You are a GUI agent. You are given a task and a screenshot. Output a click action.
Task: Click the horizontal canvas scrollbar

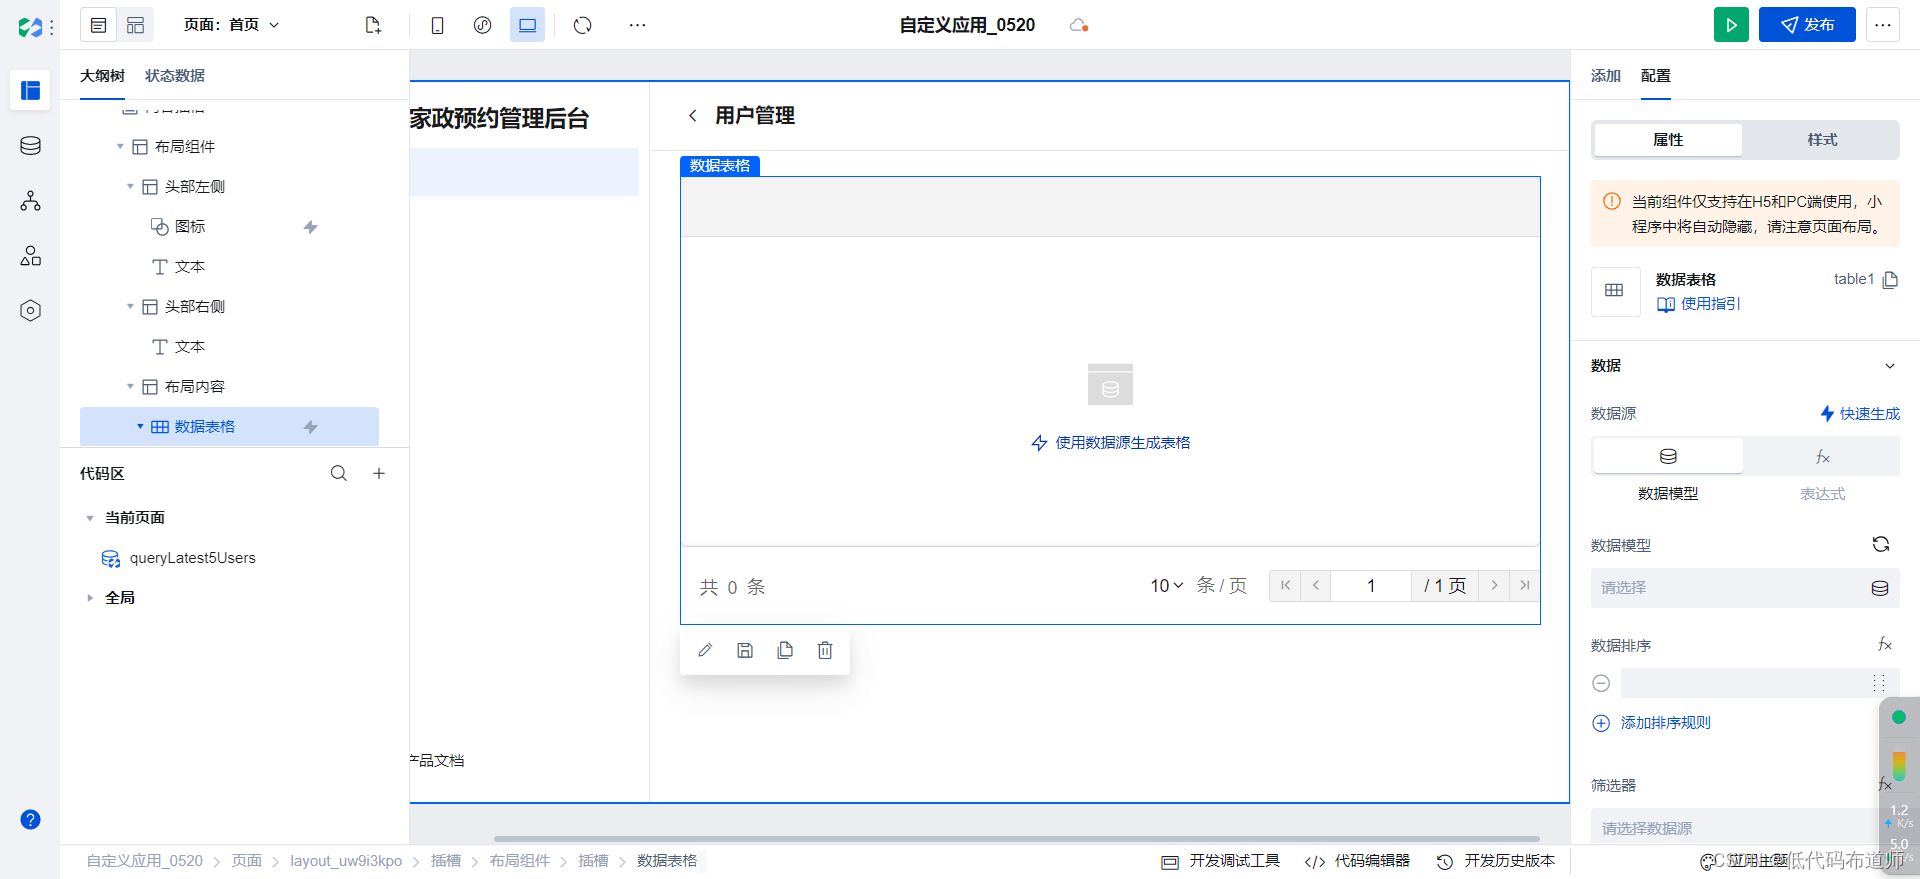pyautogui.click(x=1017, y=839)
